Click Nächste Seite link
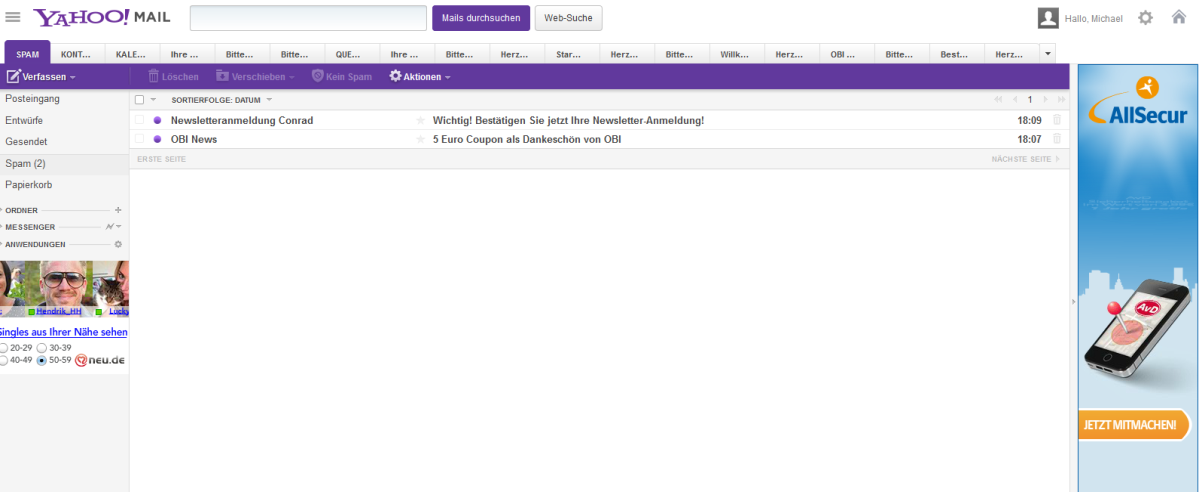The height and width of the screenshot is (492, 1199). [x=1025, y=159]
